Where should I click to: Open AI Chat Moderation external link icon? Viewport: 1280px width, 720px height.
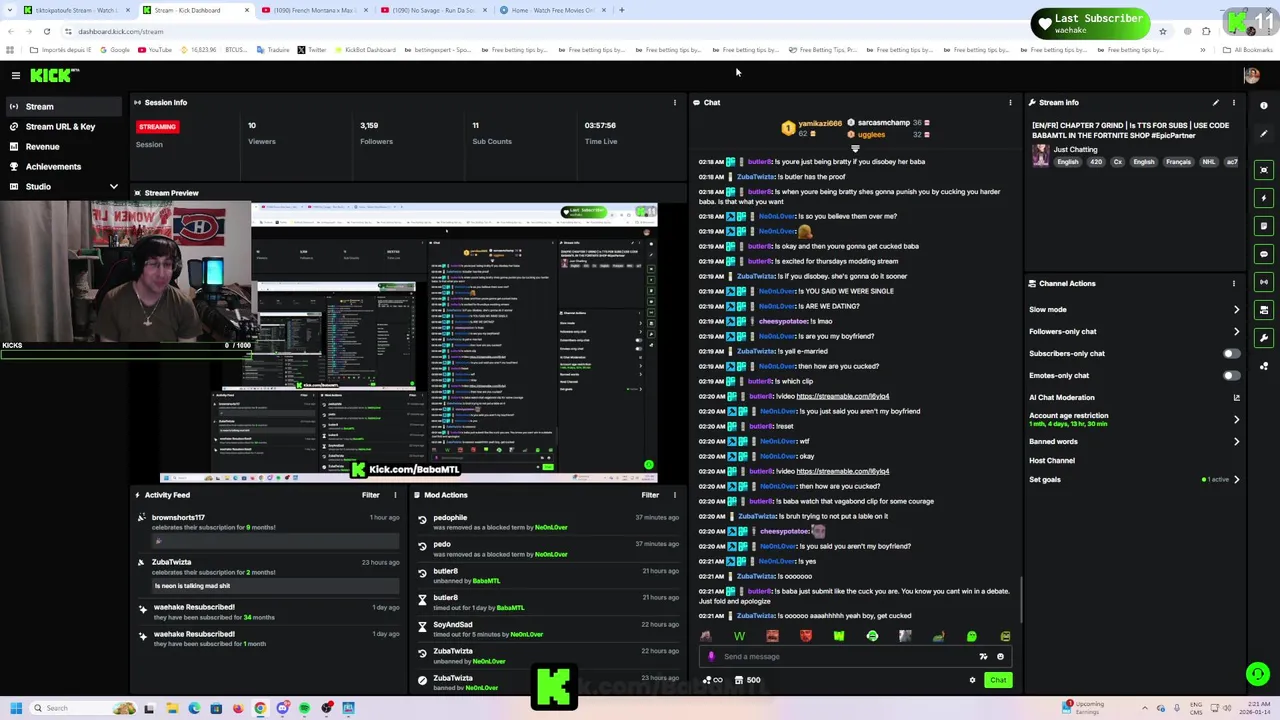coord(1236,397)
